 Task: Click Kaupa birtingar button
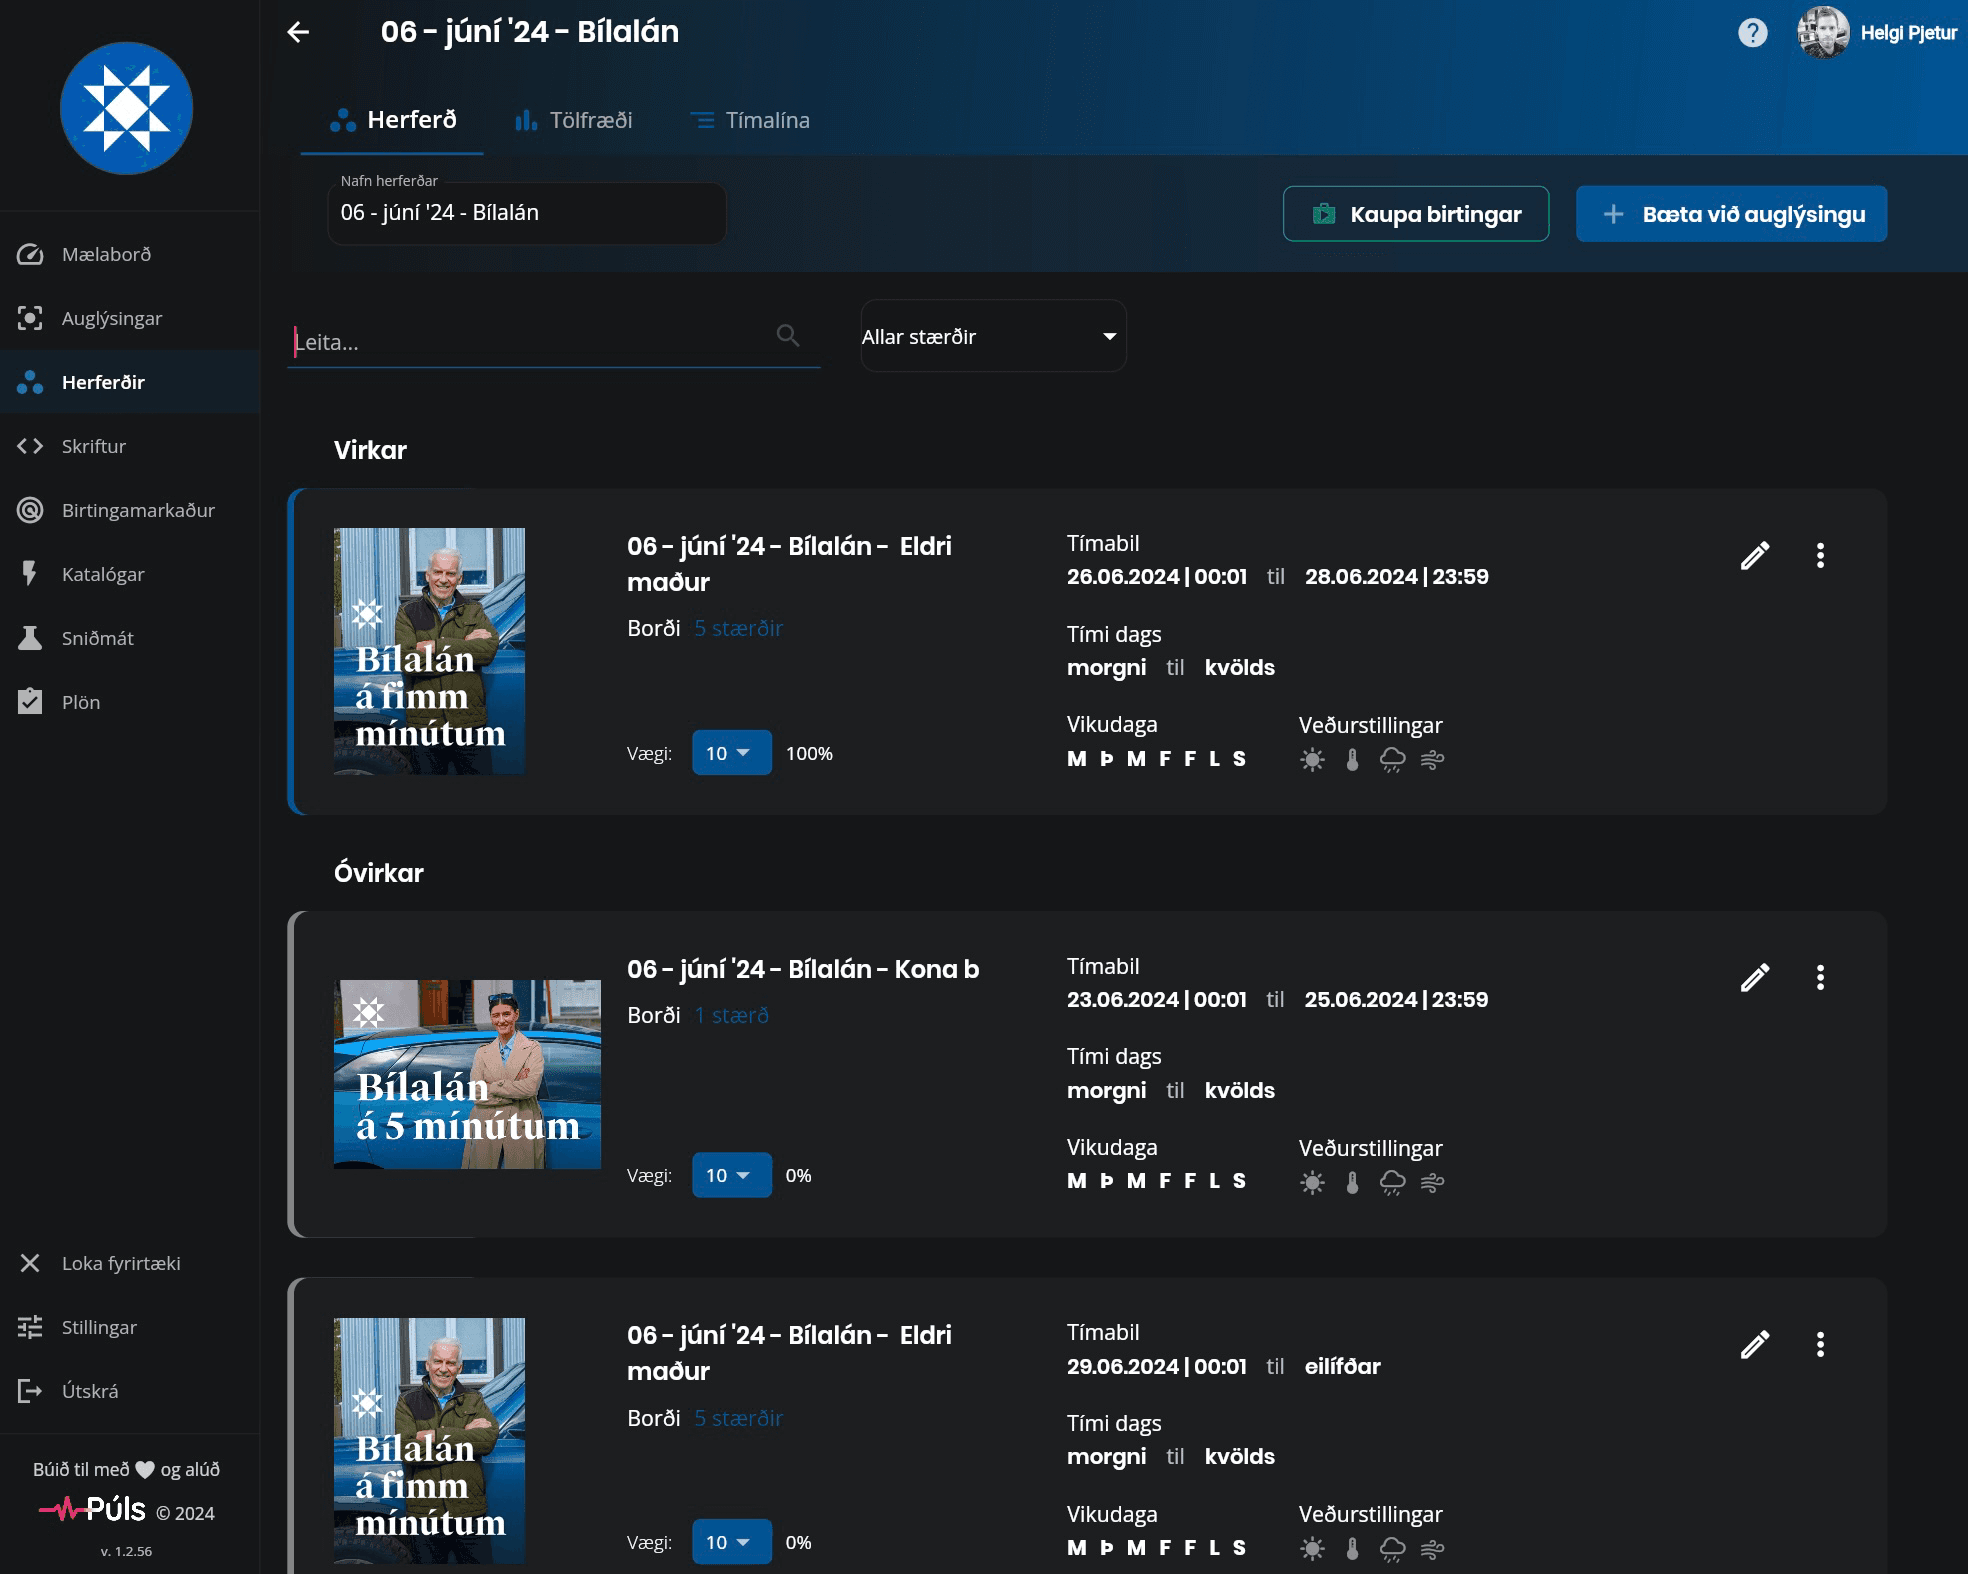pyautogui.click(x=1415, y=214)
